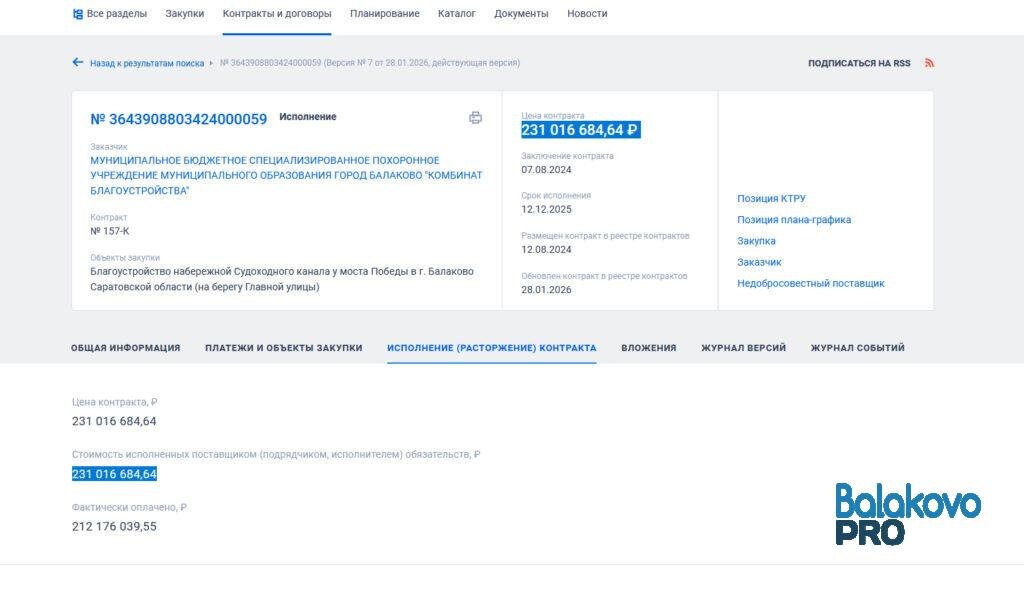1024x599 pixels.
Task: Click the paid amount 212 176 039,55
Action: (x=114, y=526)
